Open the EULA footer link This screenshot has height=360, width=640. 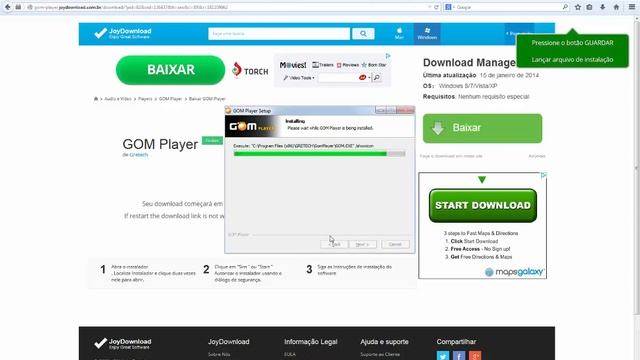tap(290, 354)
